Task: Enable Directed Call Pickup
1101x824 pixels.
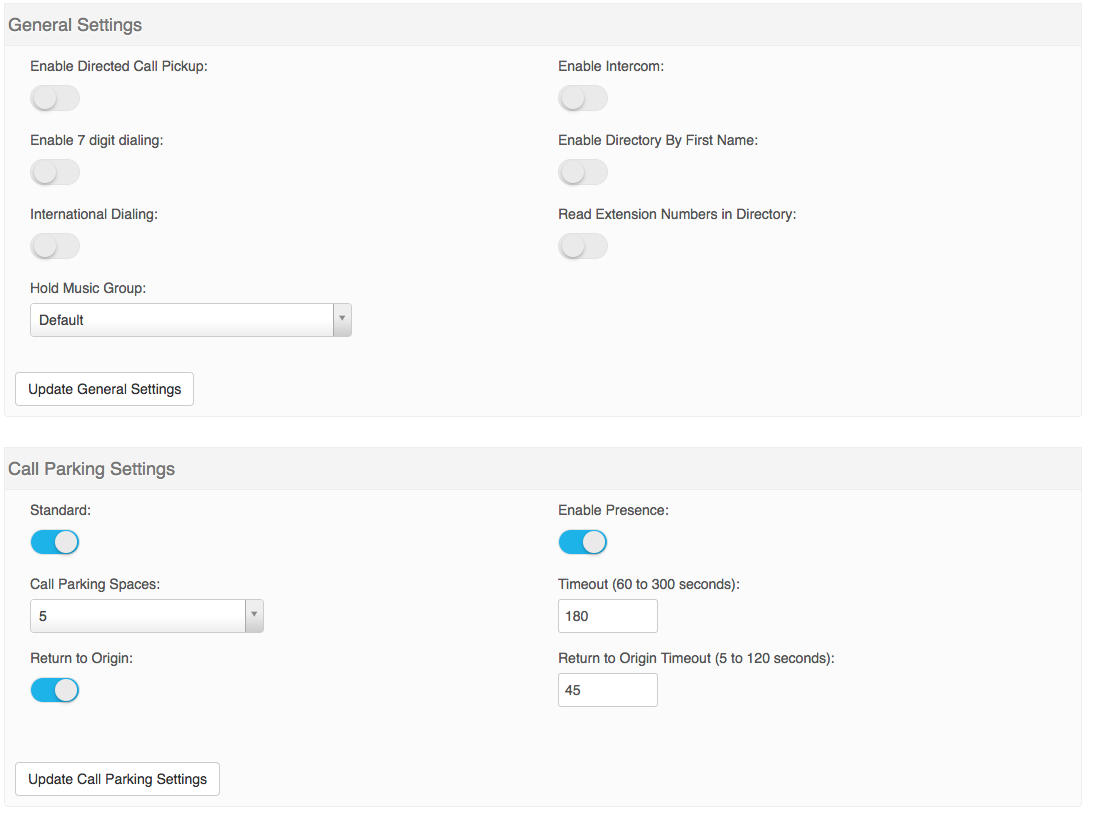Action: pyautogui.click(x=54, y=97)
